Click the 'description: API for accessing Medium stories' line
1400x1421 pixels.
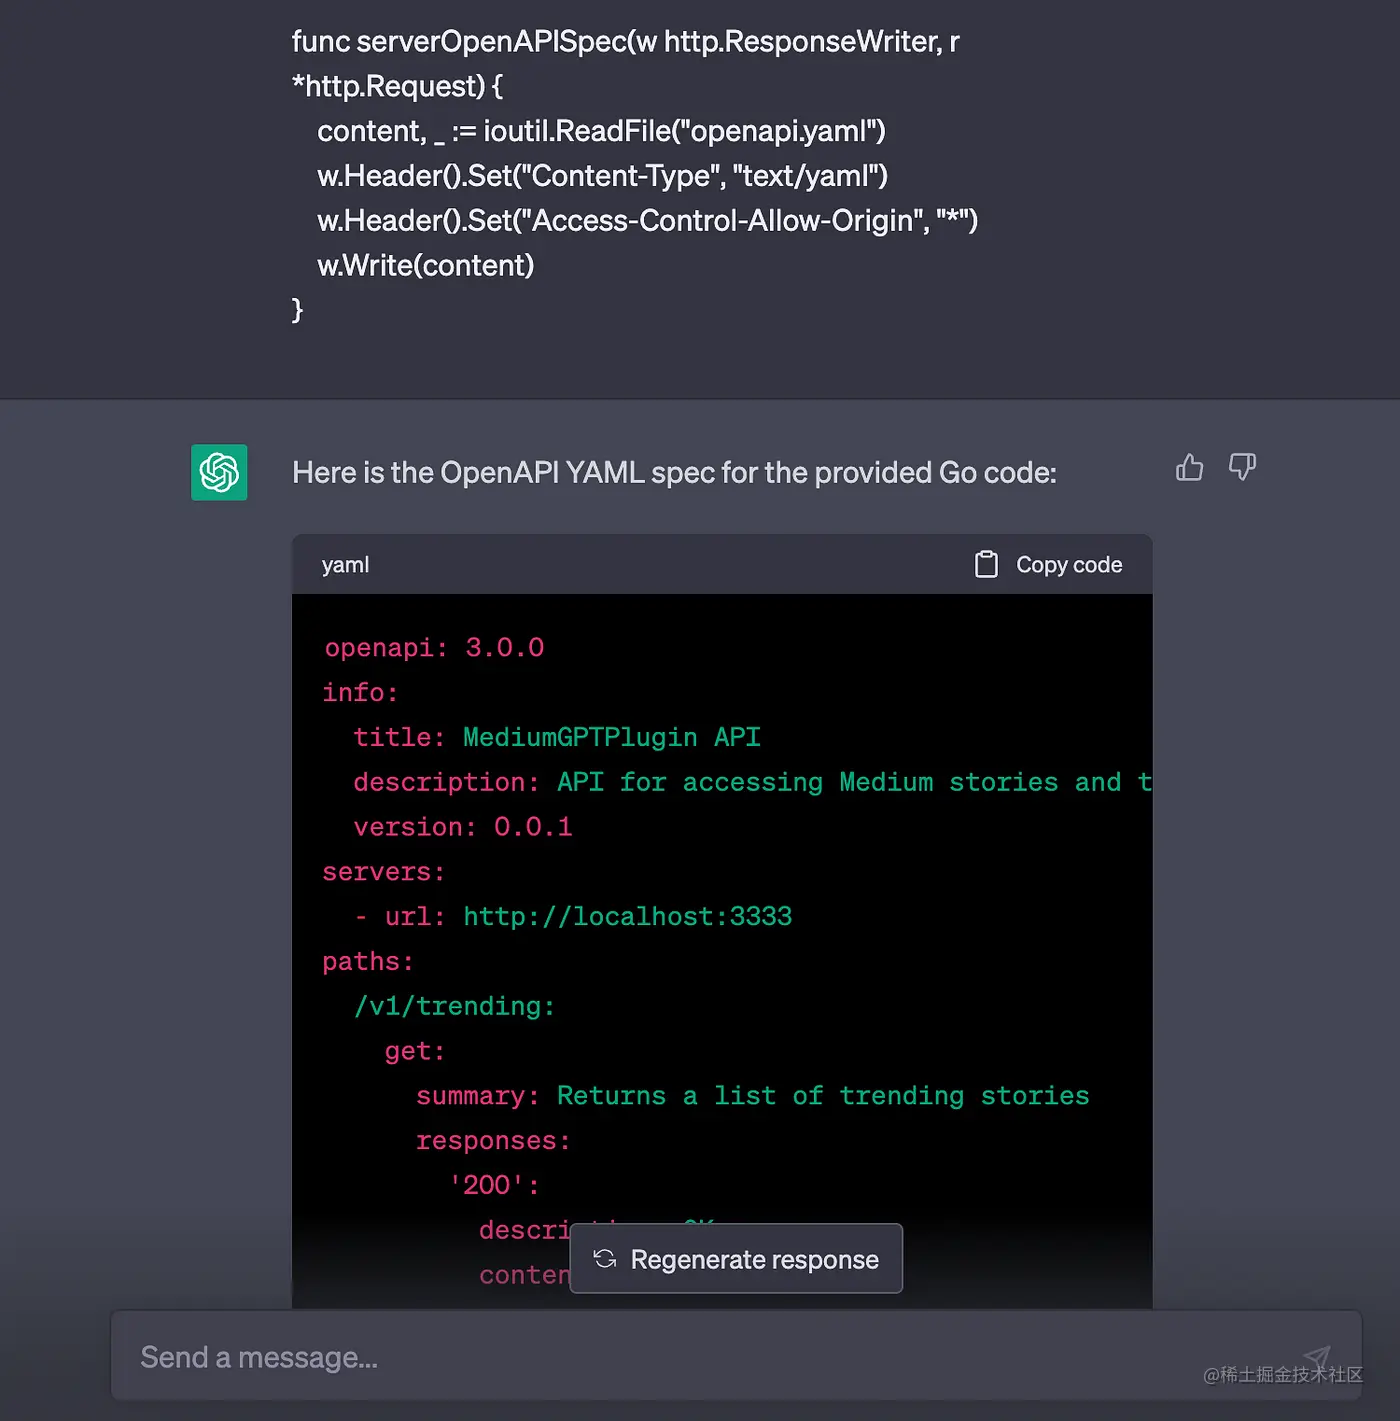point(752,783)
